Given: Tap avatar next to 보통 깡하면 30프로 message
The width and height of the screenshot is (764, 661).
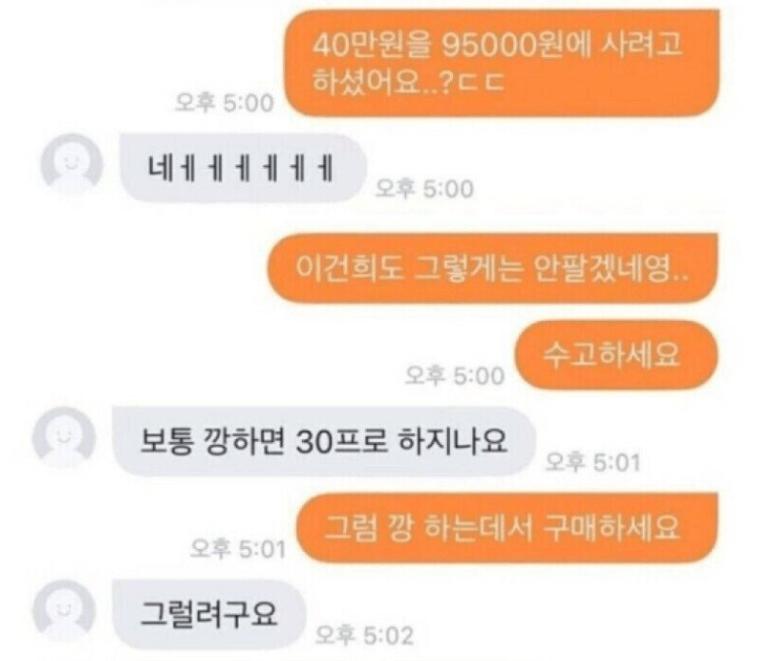Looking at the screenshot, I should coord(64,437).
